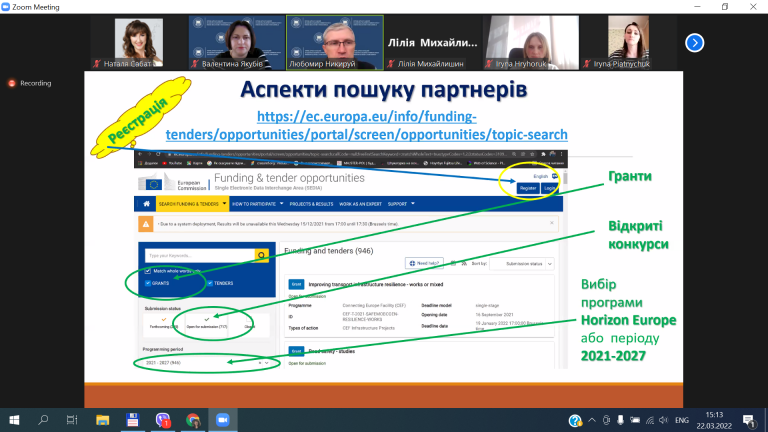Open Google Chrome from the taskbar
The width and height of the screenshot is (768, 432).
(193, 420)
